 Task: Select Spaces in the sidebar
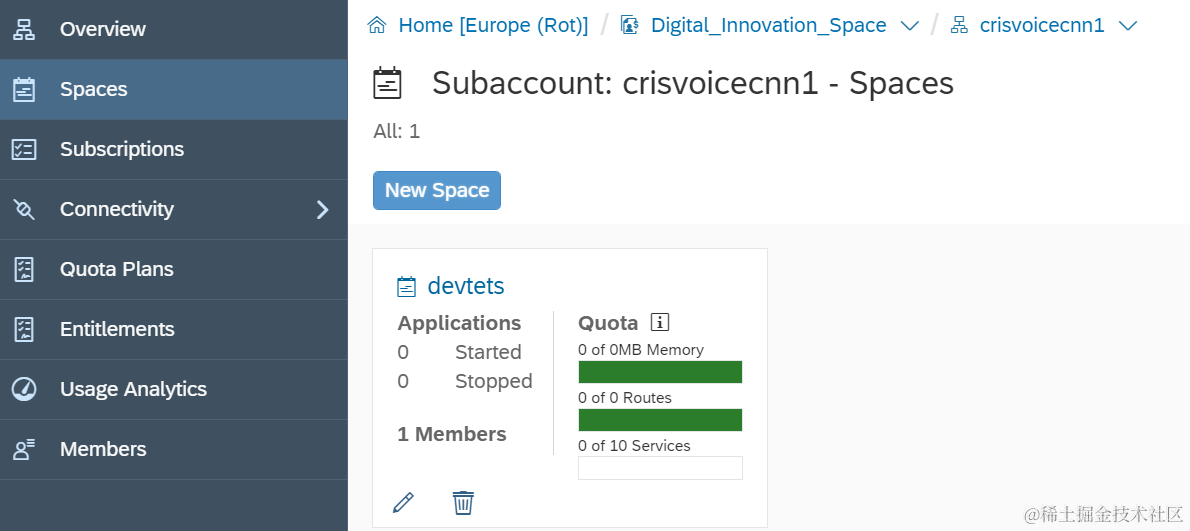tap(94, 89)
